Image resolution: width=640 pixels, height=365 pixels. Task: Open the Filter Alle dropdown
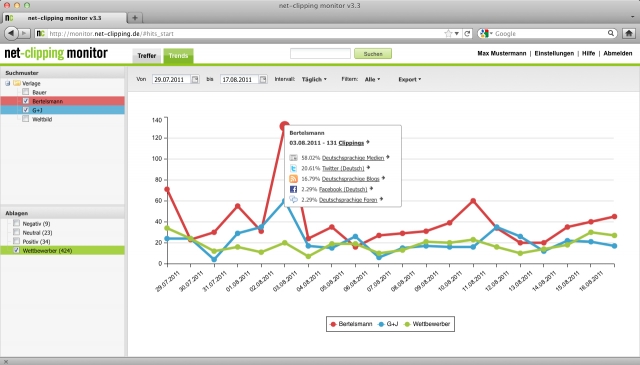click(372, 79)
